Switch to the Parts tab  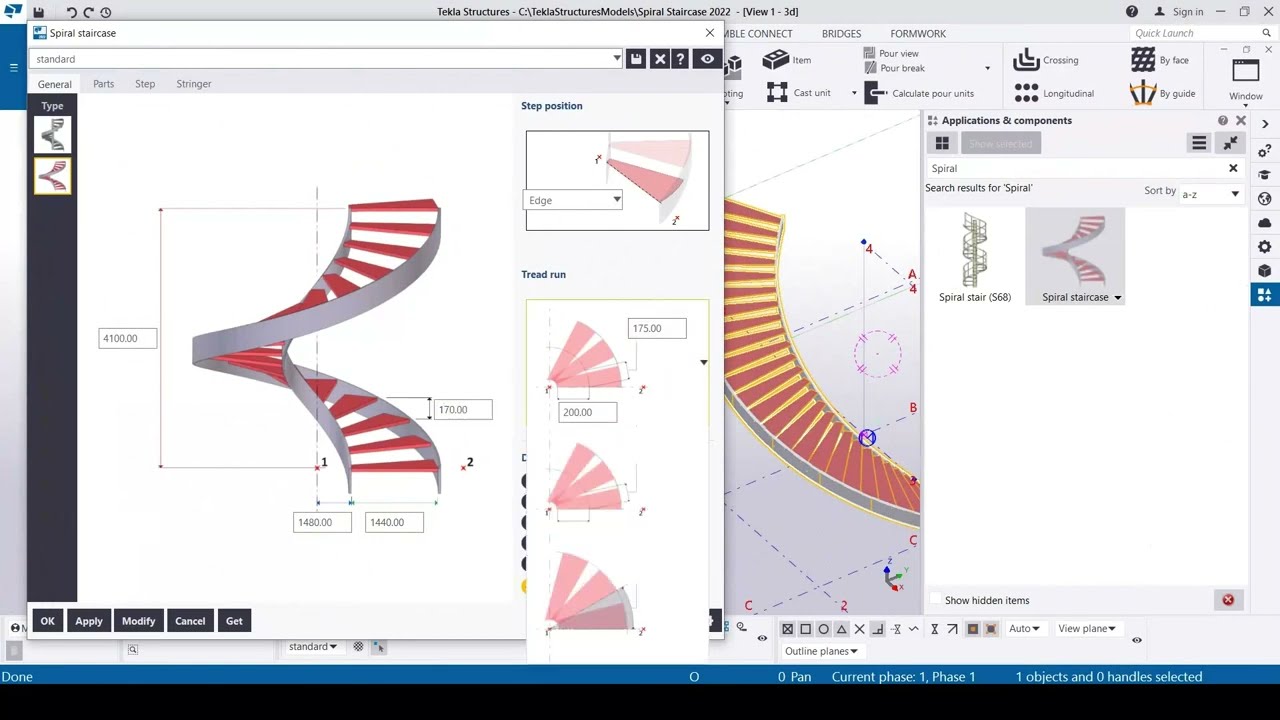(103, 84)
